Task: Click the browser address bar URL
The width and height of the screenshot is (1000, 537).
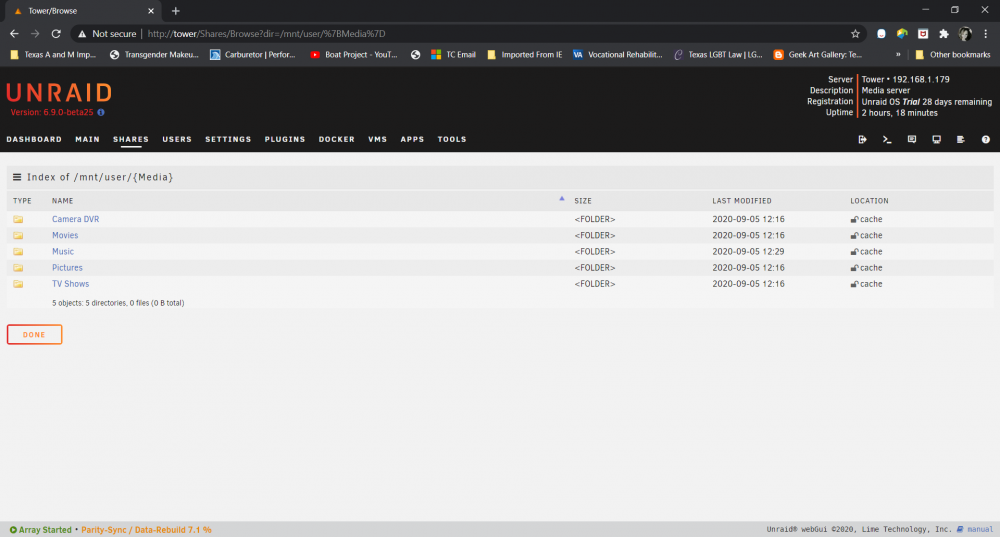Action: (x=267, y=34)
